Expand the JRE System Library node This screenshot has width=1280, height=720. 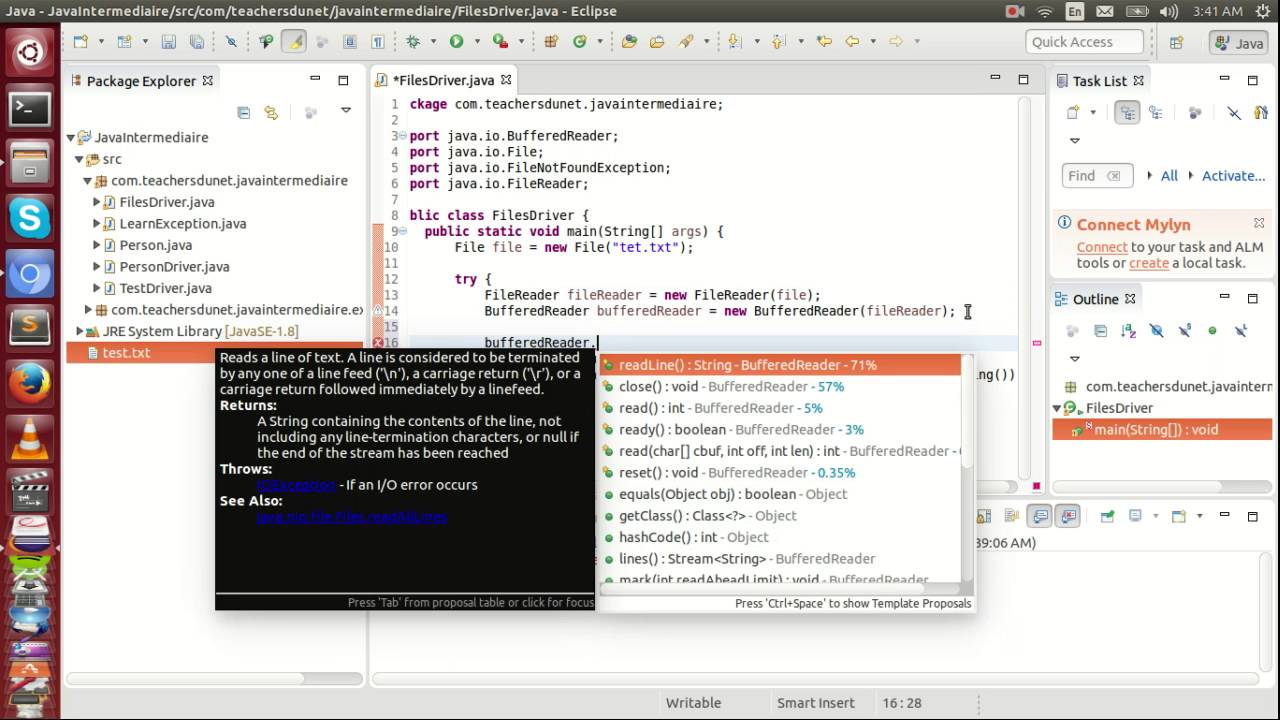pos(80,331)
